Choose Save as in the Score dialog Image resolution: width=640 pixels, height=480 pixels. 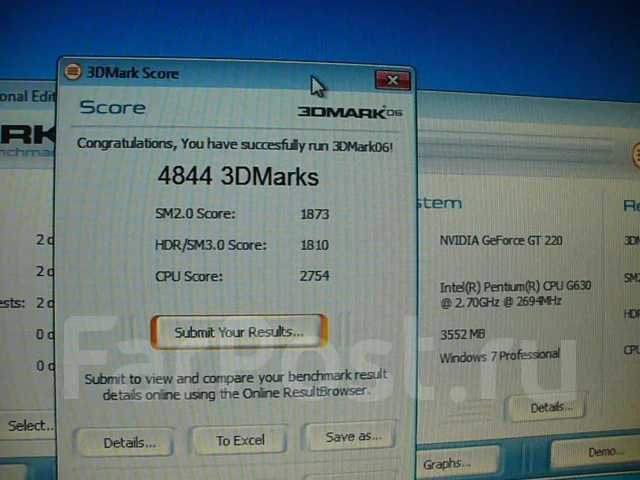click(x=352, y=436)
